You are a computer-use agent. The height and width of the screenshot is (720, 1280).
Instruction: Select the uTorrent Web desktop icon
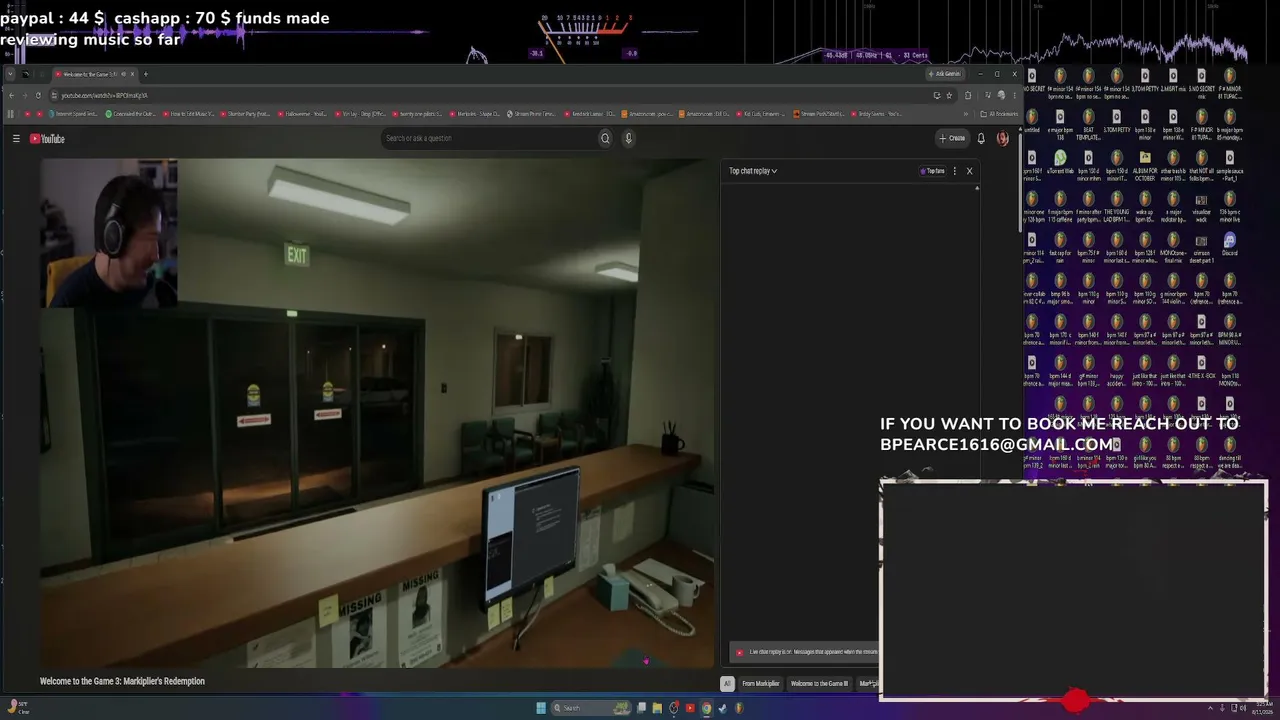[1060, 163]
